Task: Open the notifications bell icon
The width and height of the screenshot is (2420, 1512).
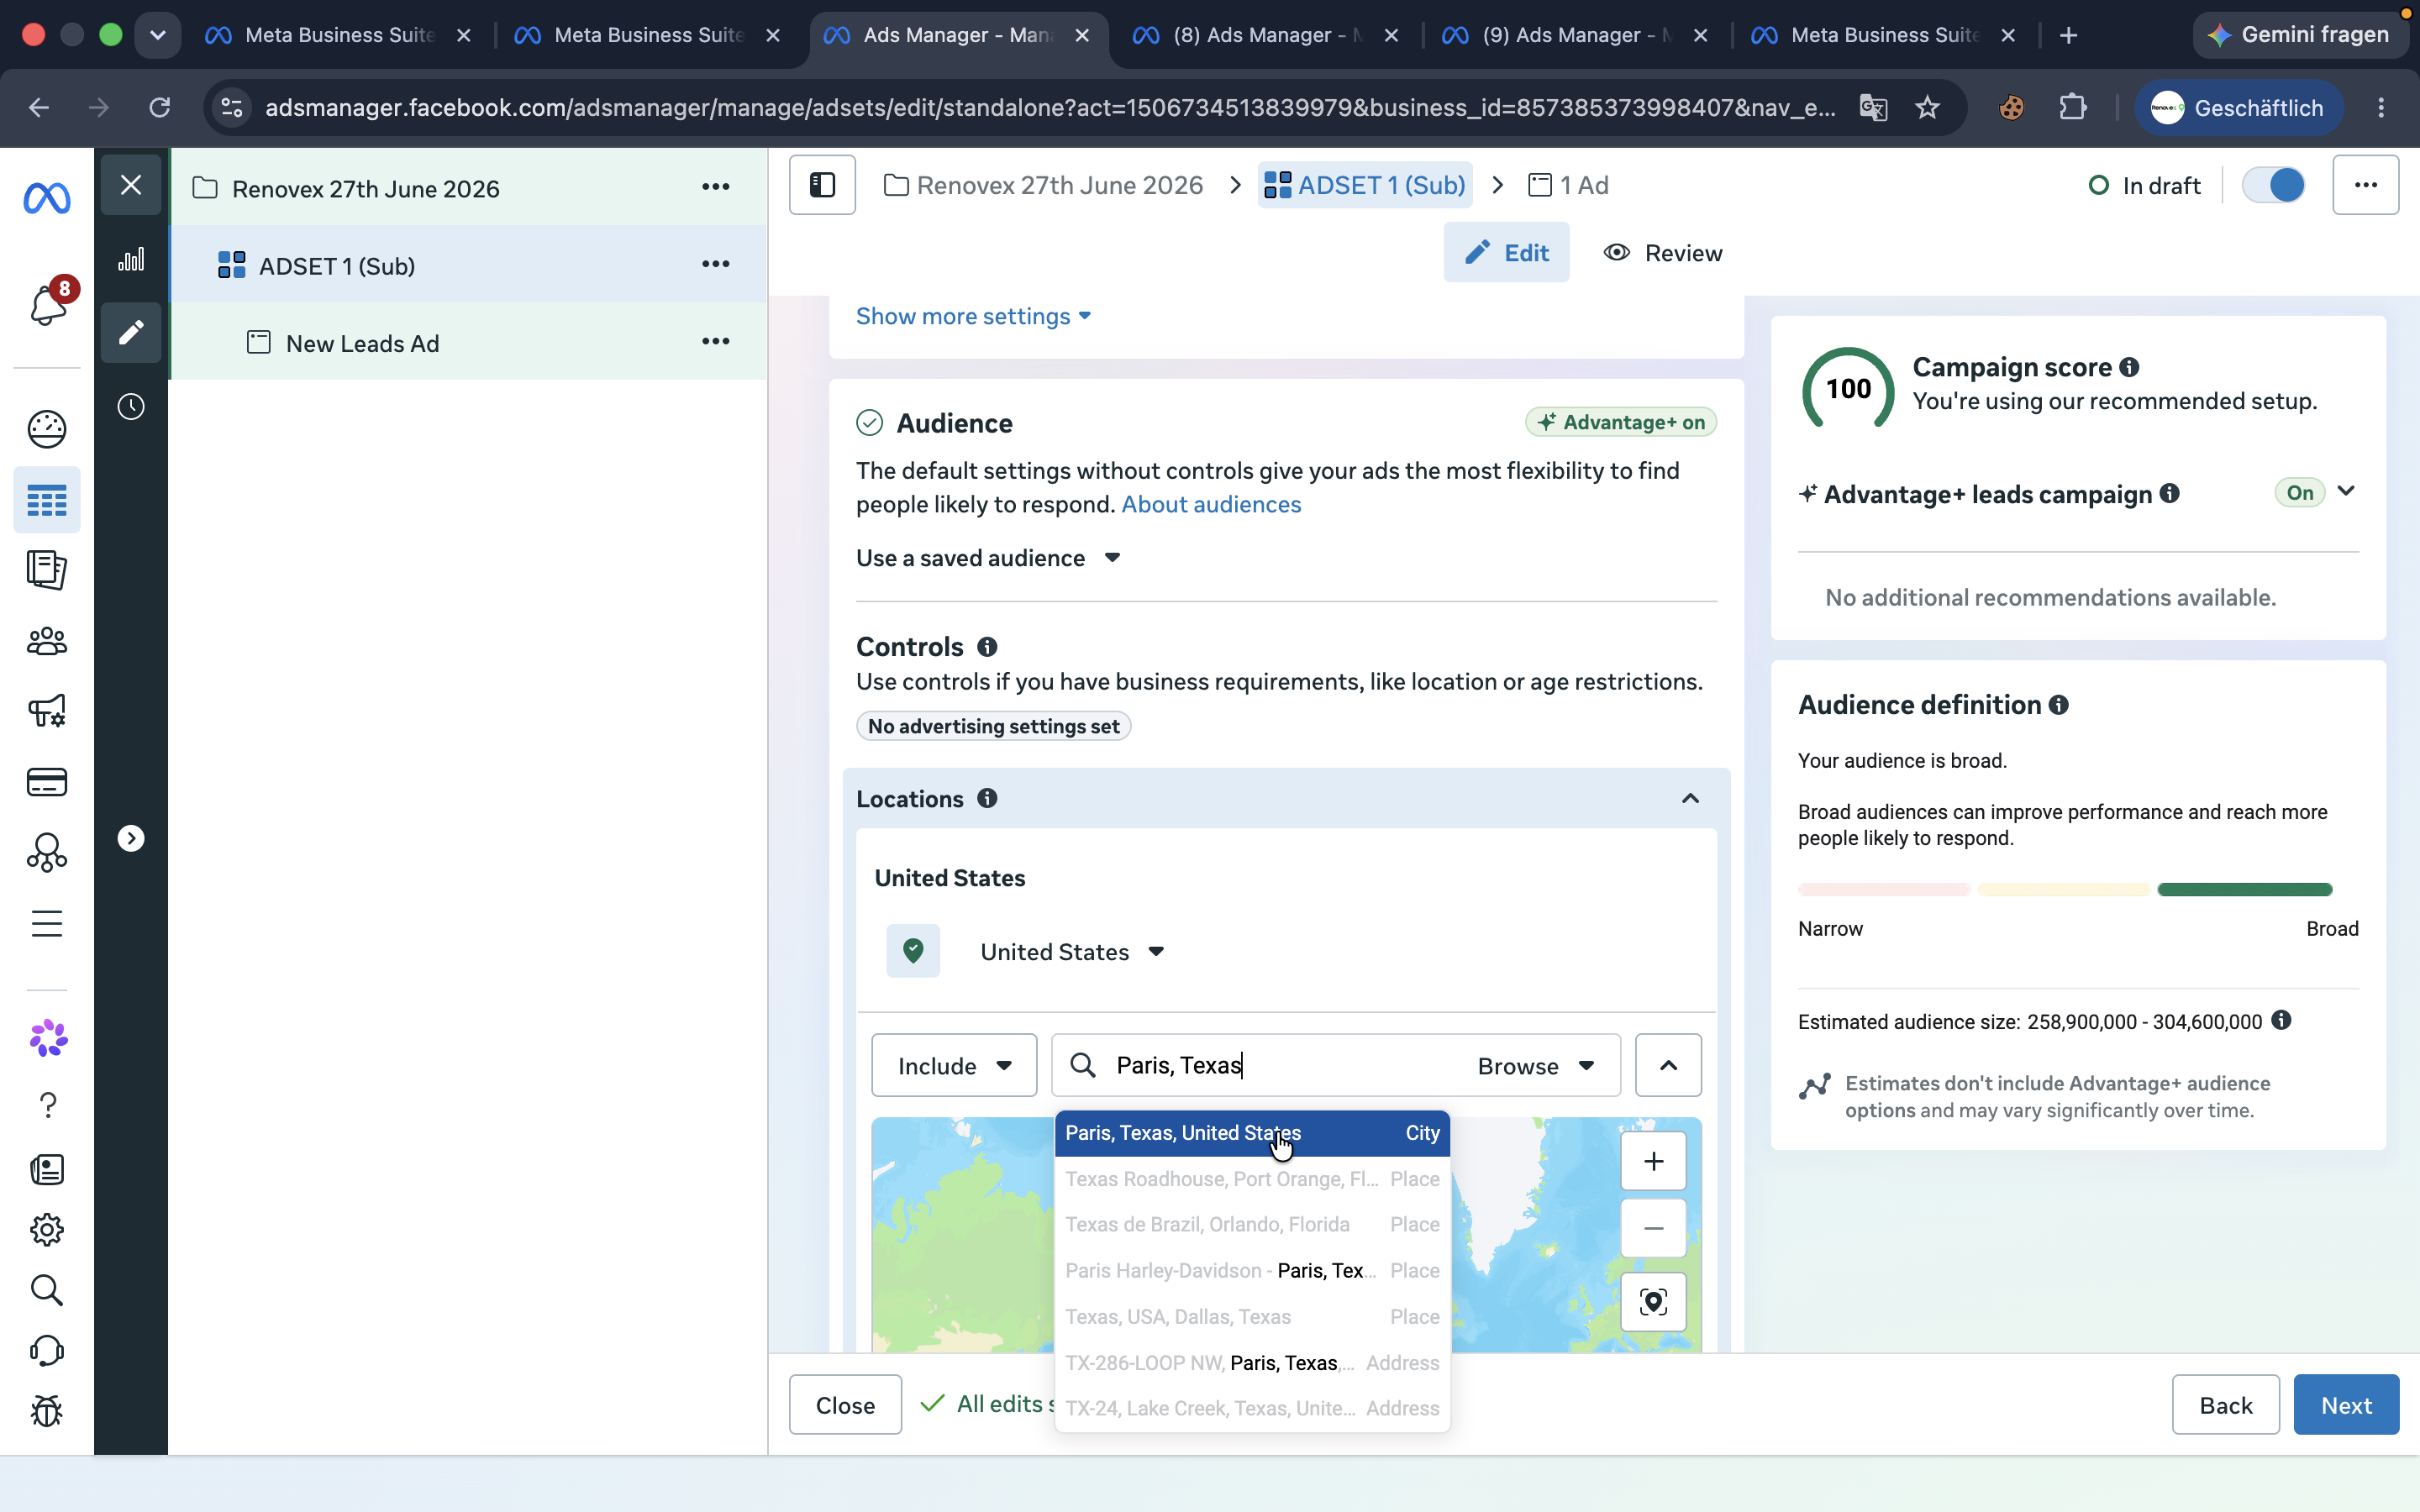Action: tap(47, 304)
